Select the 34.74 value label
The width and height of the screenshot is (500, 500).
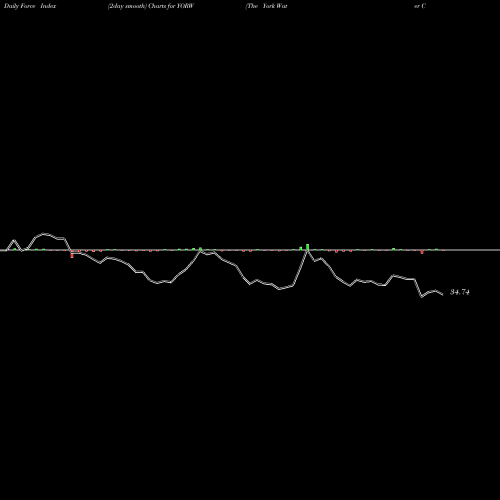tap(460, 292)
